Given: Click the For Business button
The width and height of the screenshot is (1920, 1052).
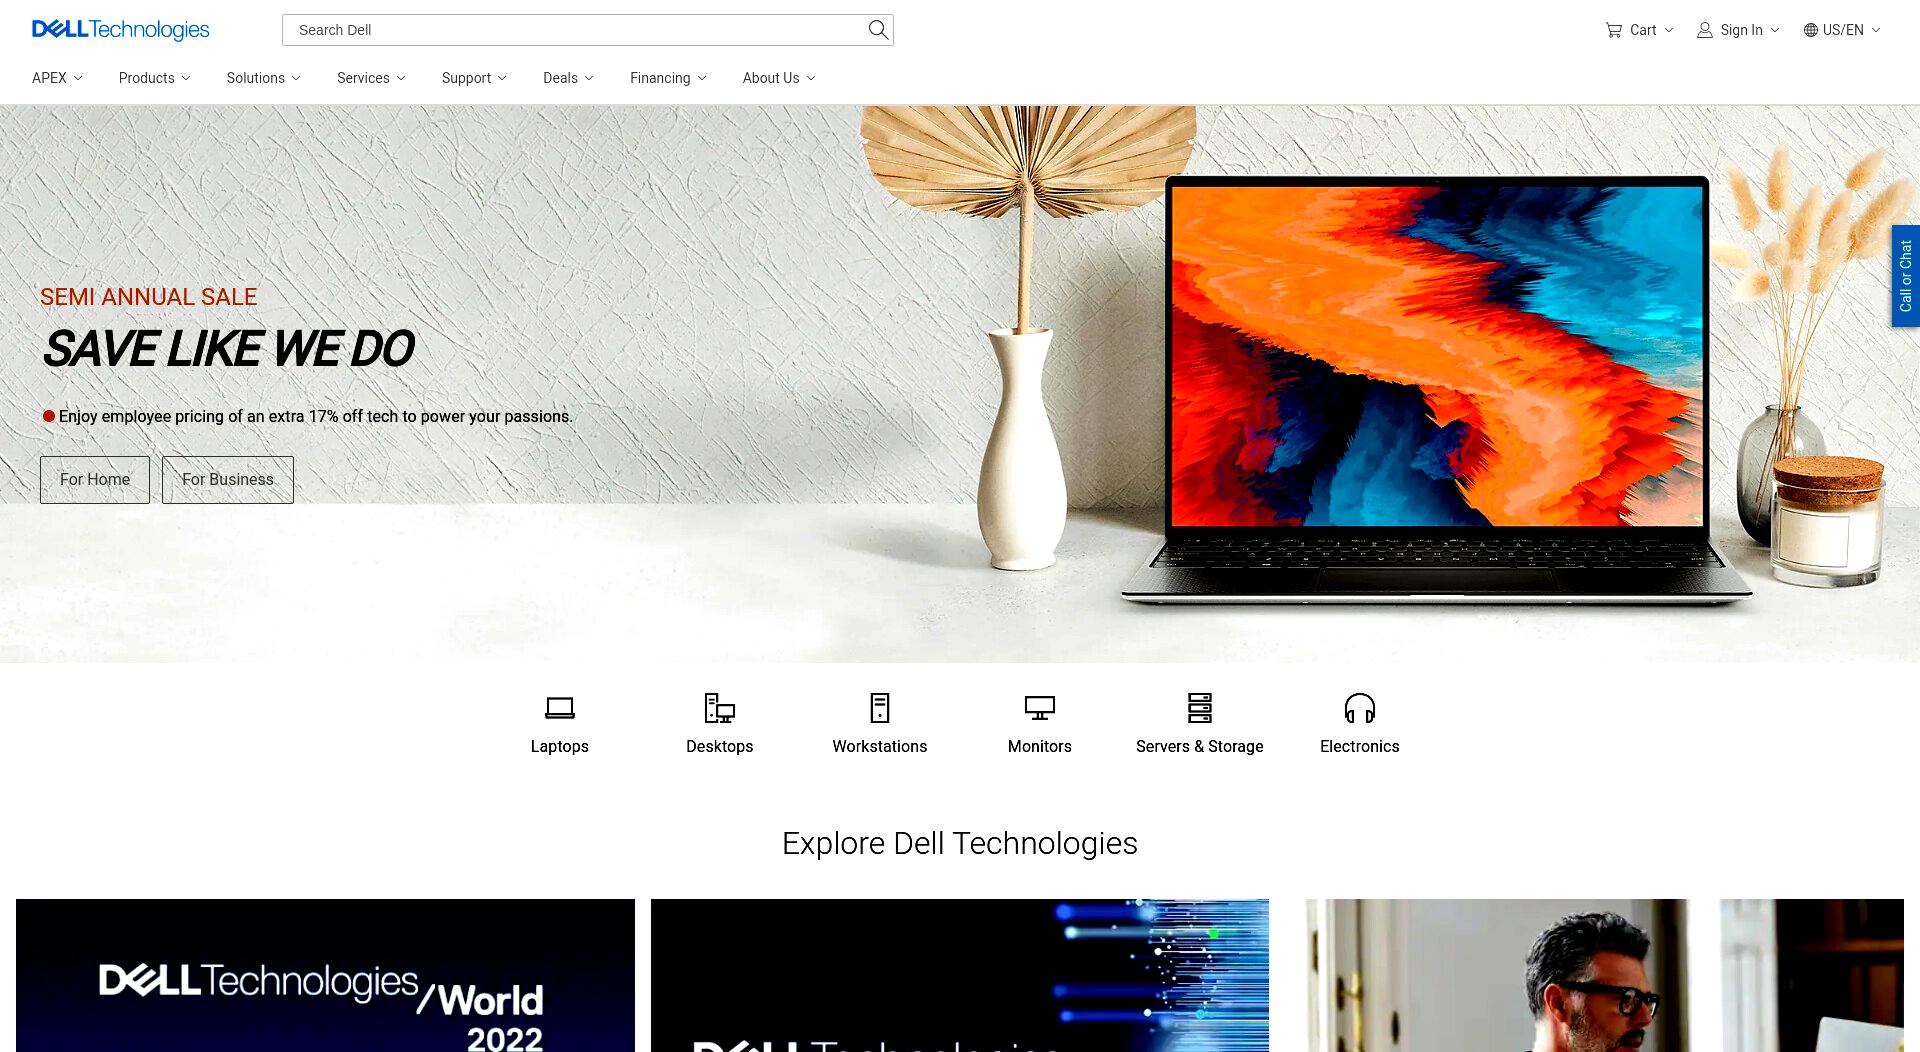Looking at the screenshot, I should pyautogui.click(x=228, y=480).
